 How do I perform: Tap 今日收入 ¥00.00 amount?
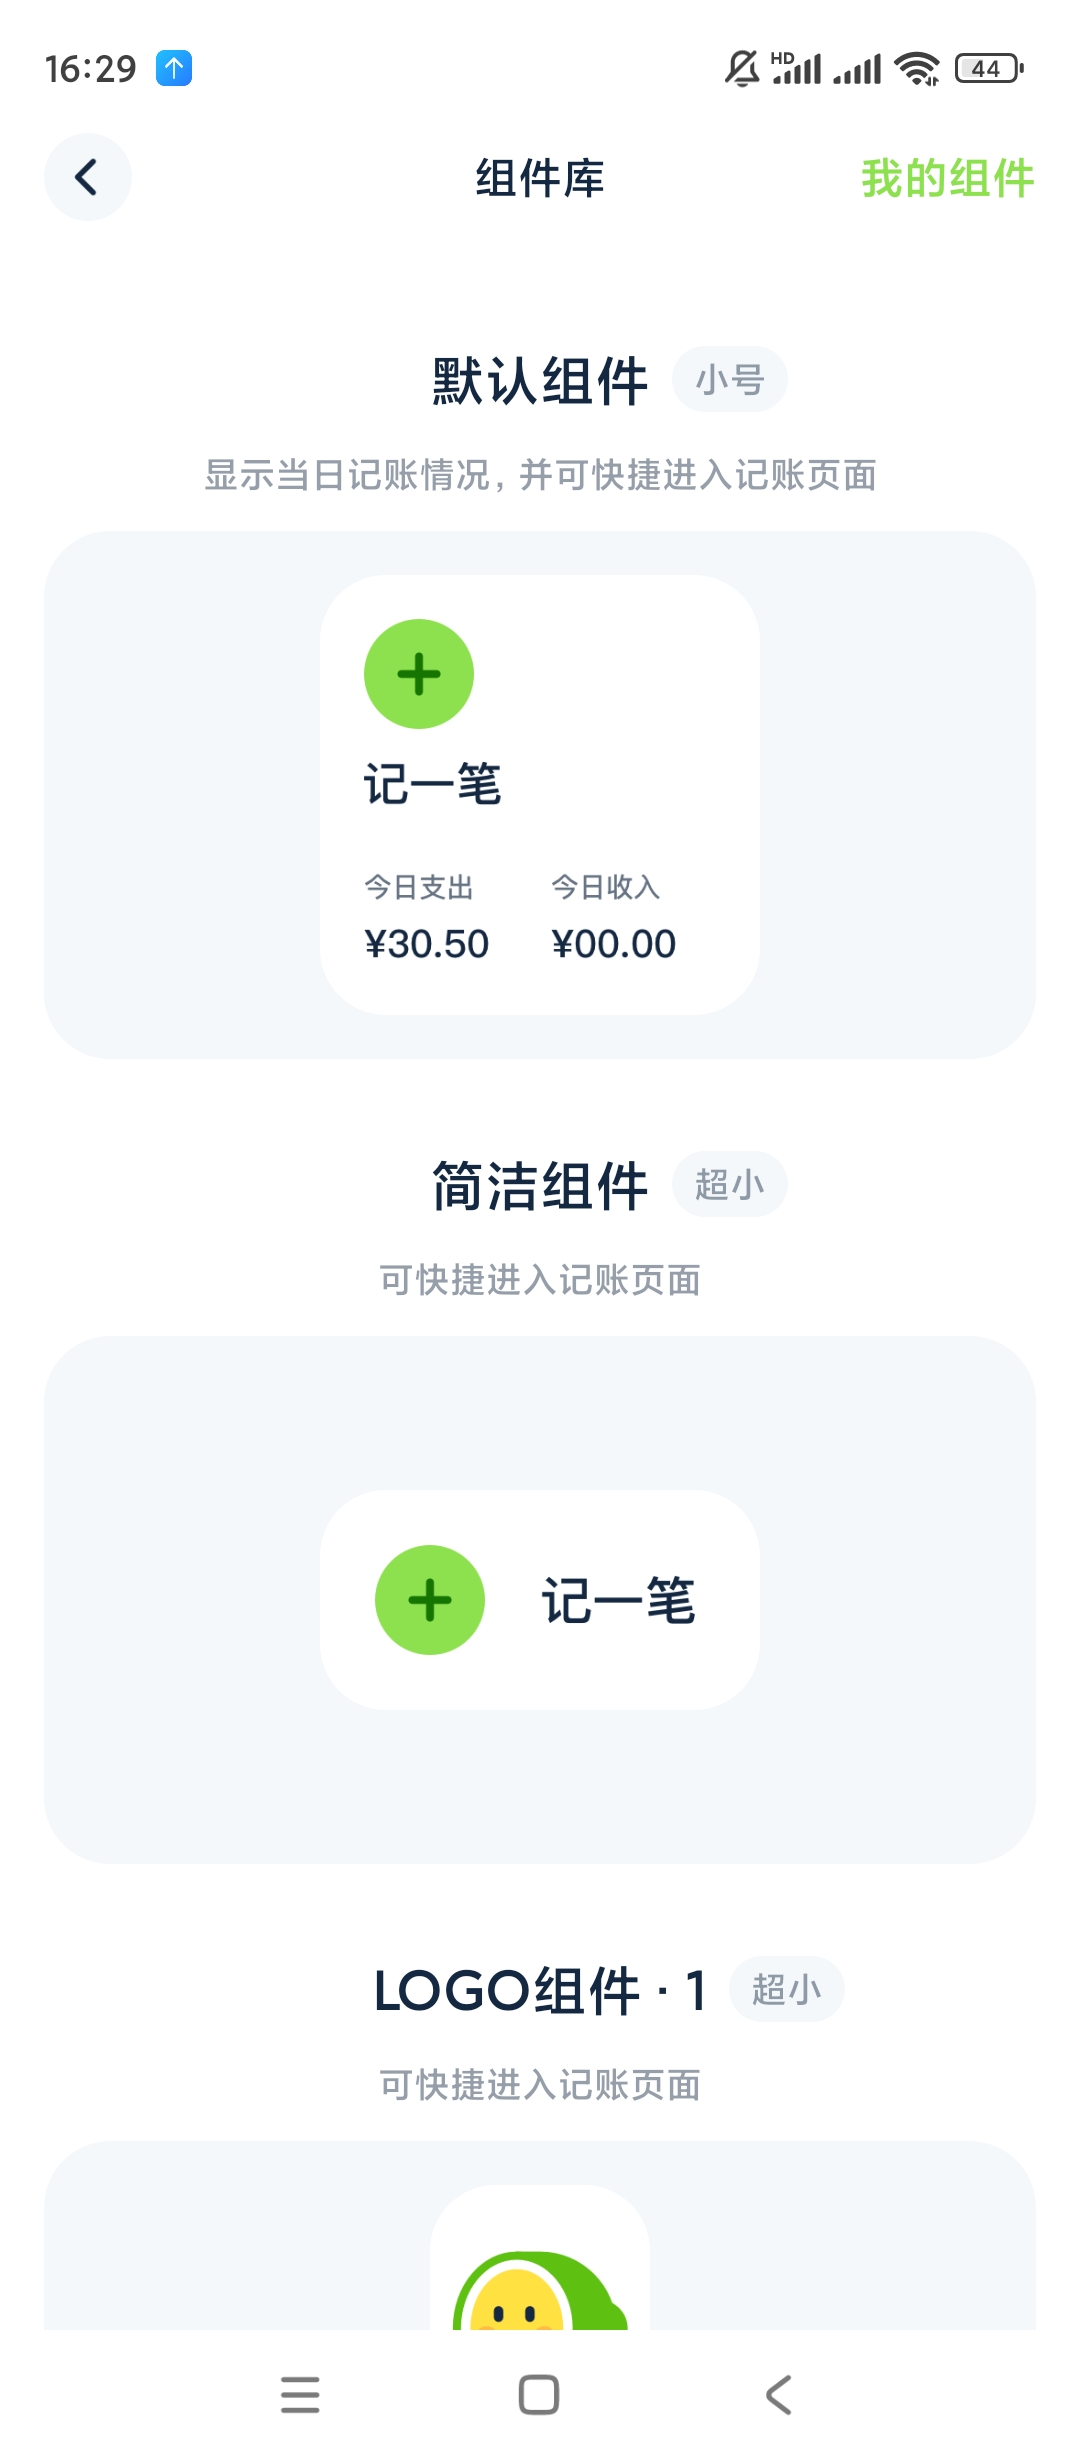(x=613, y=943)
